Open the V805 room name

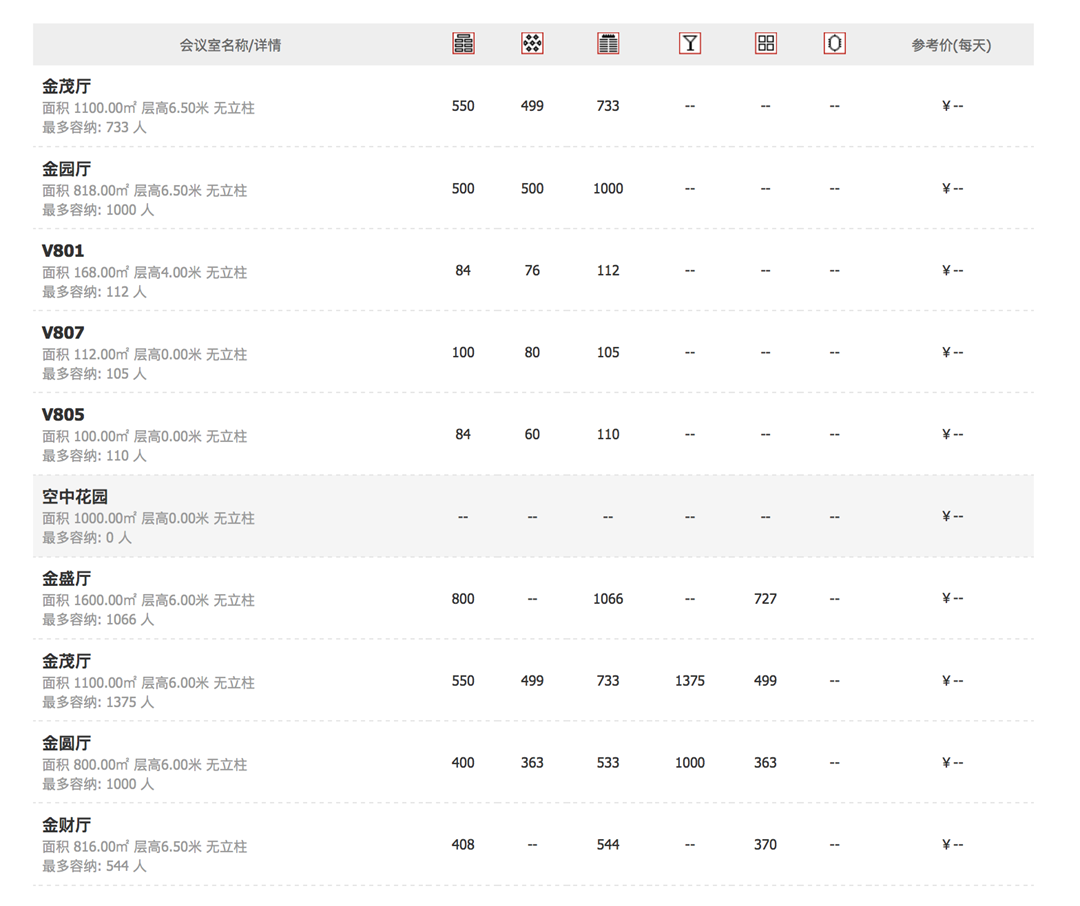63,415
